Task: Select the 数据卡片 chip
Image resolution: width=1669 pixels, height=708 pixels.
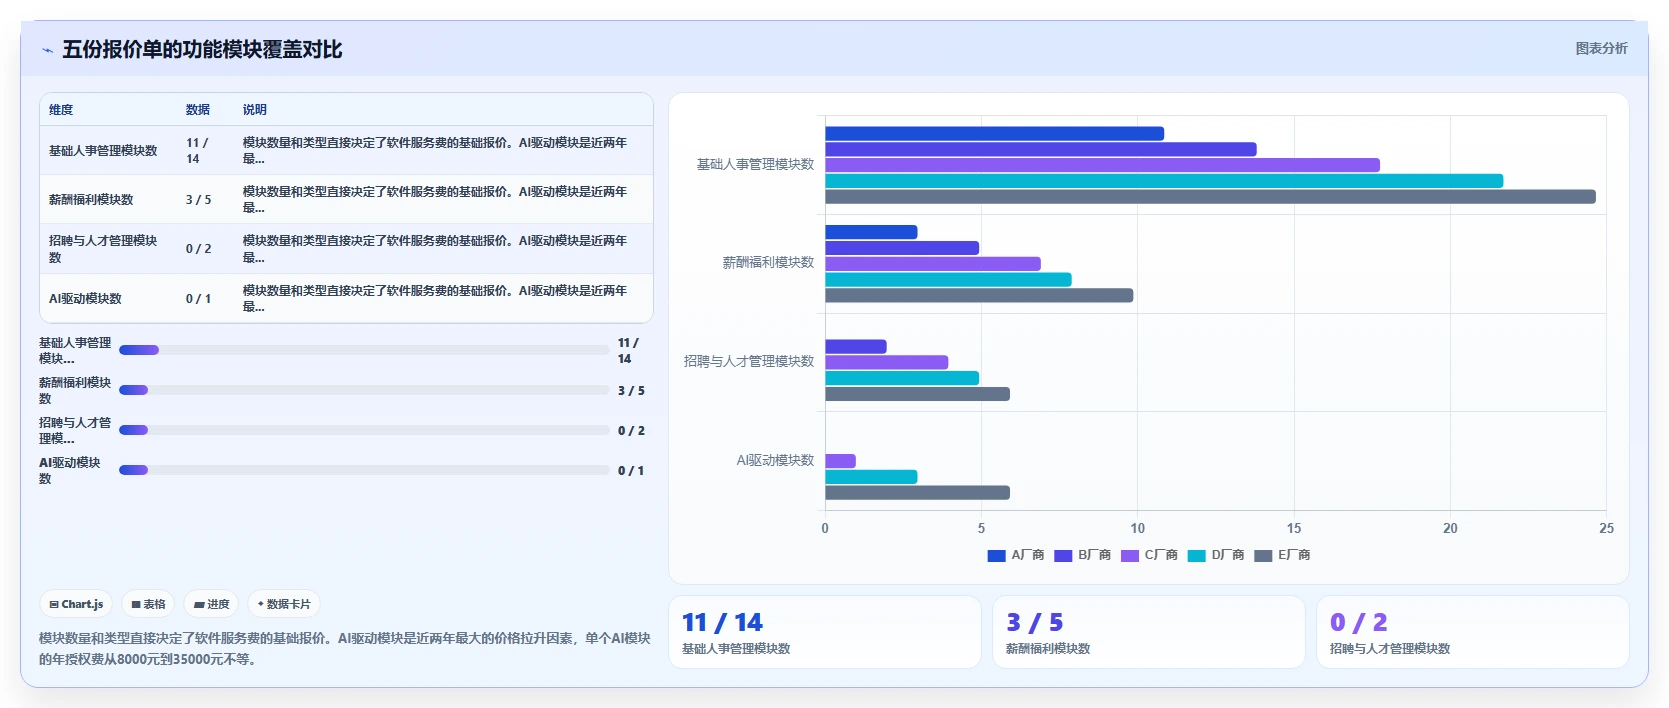Action: click(x=284, y=604)
